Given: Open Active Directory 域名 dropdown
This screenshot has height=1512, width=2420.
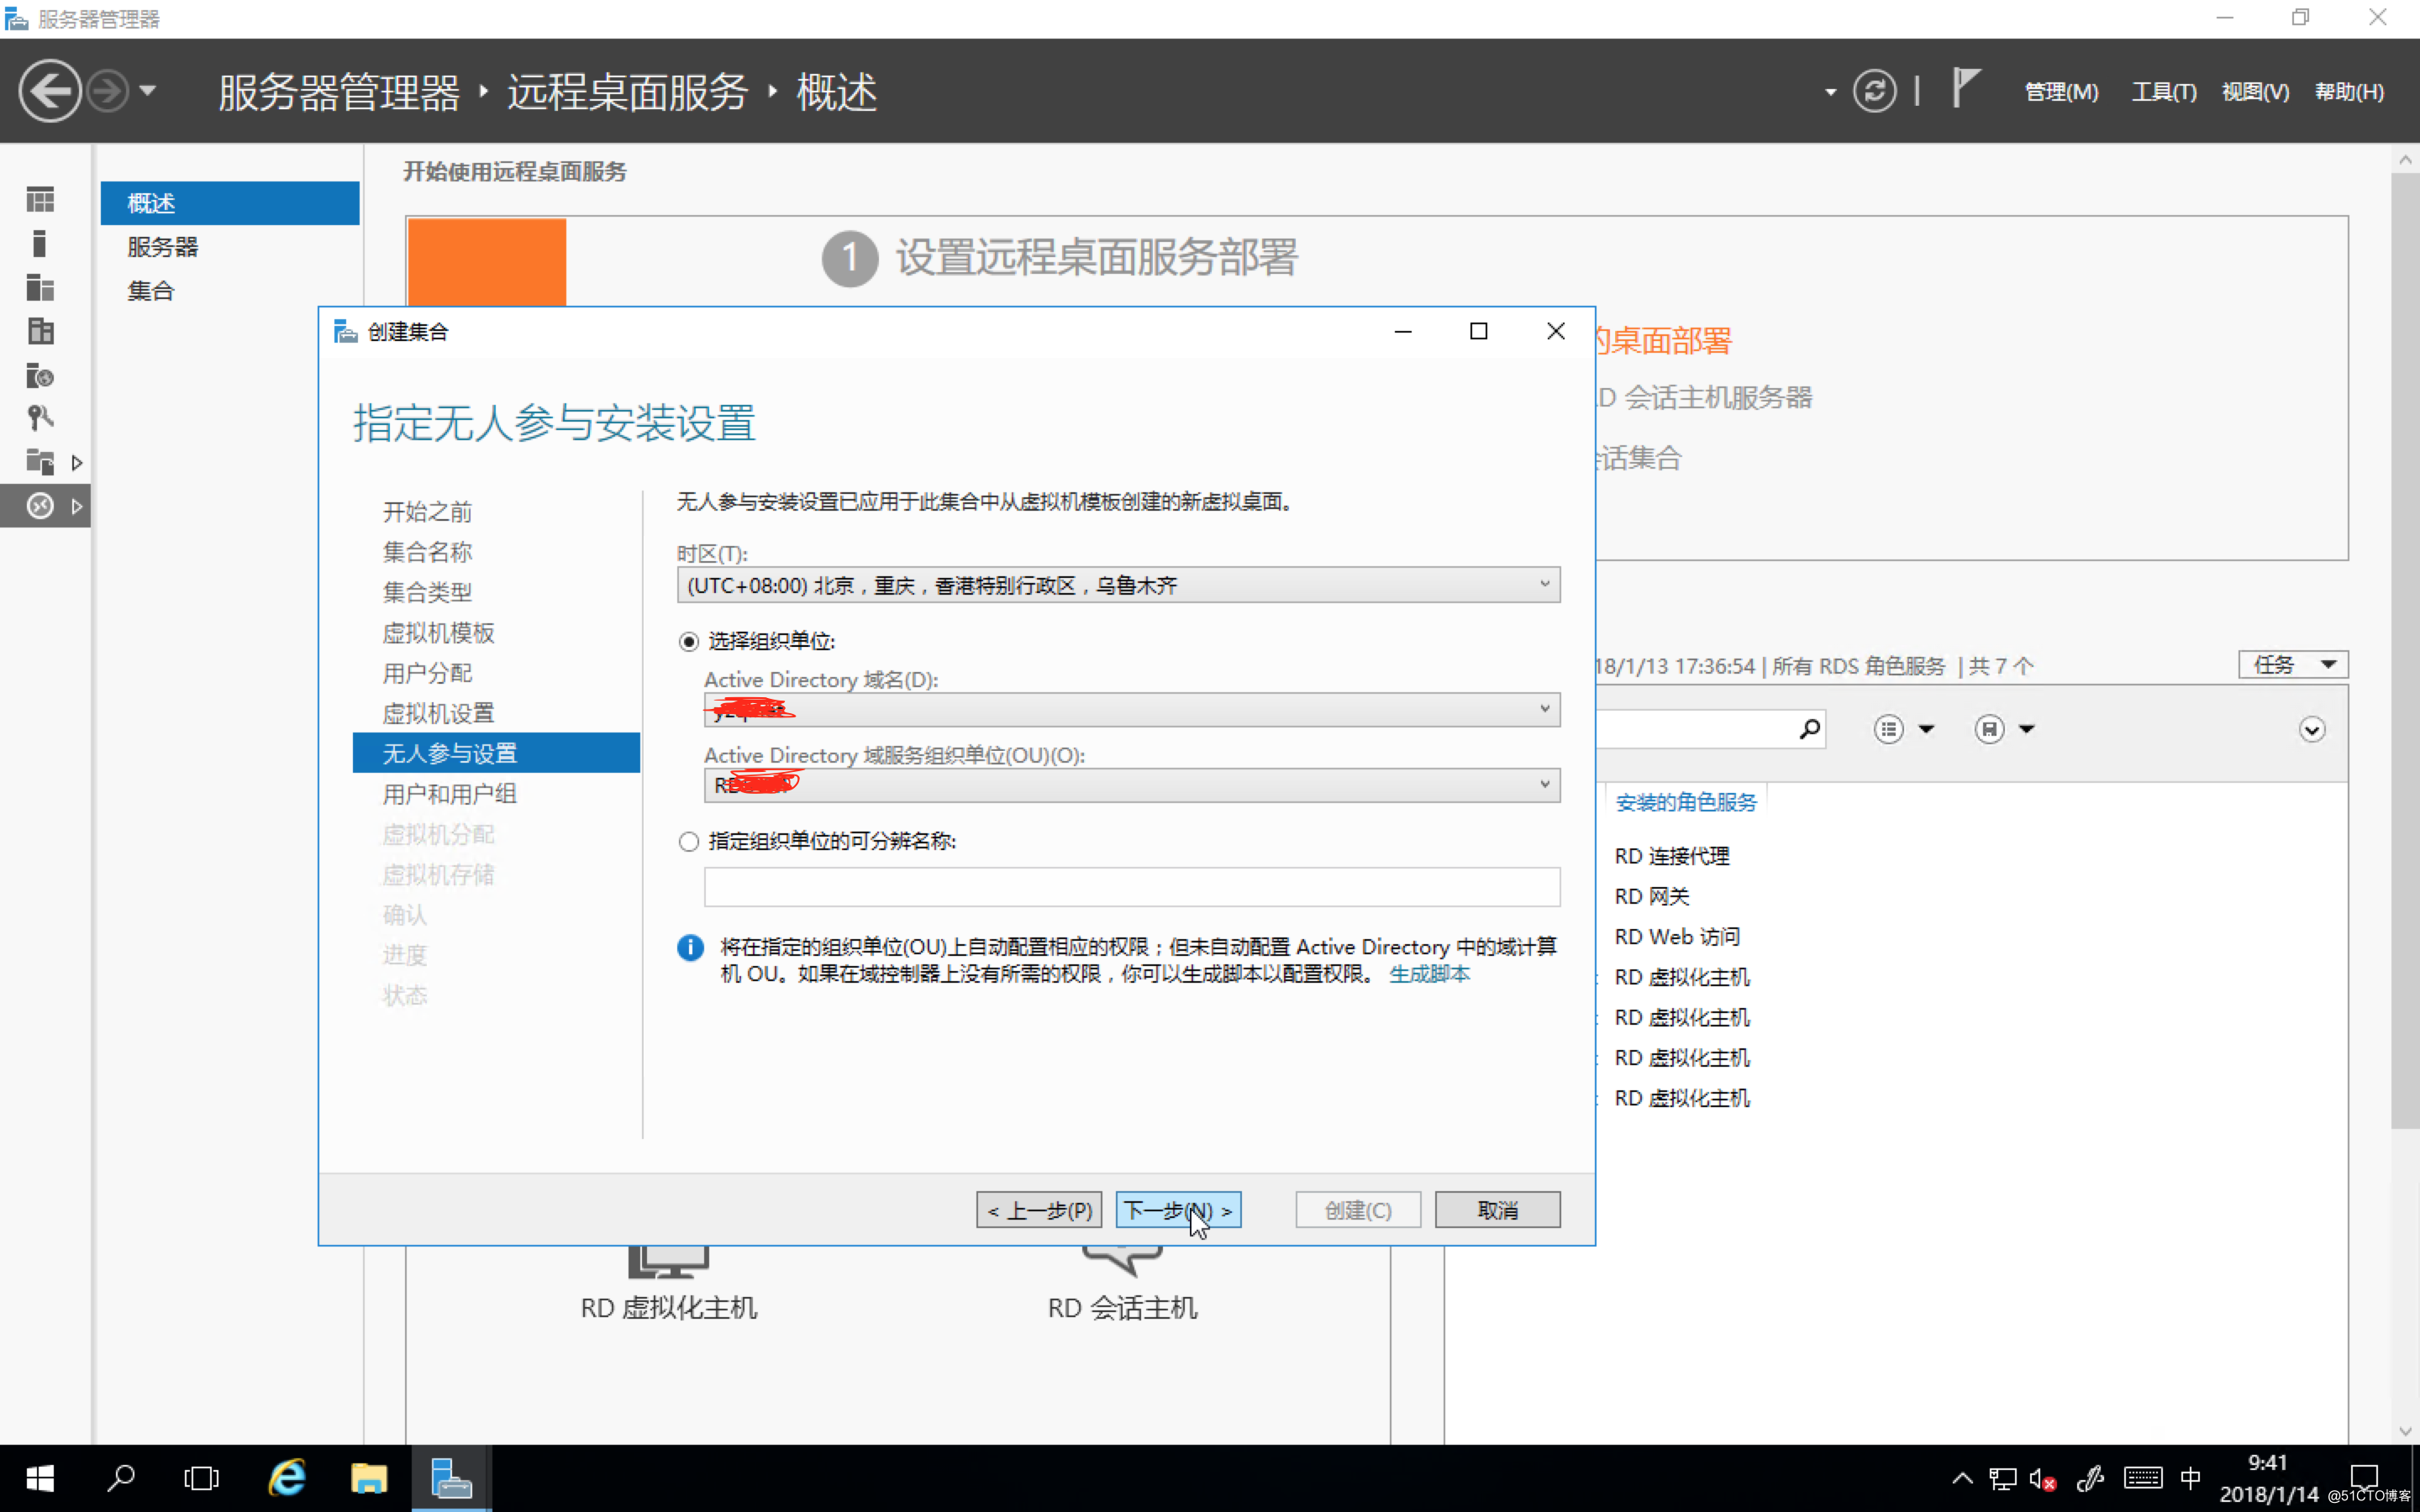Looking at the screenshot, I should pos(1132,710).
